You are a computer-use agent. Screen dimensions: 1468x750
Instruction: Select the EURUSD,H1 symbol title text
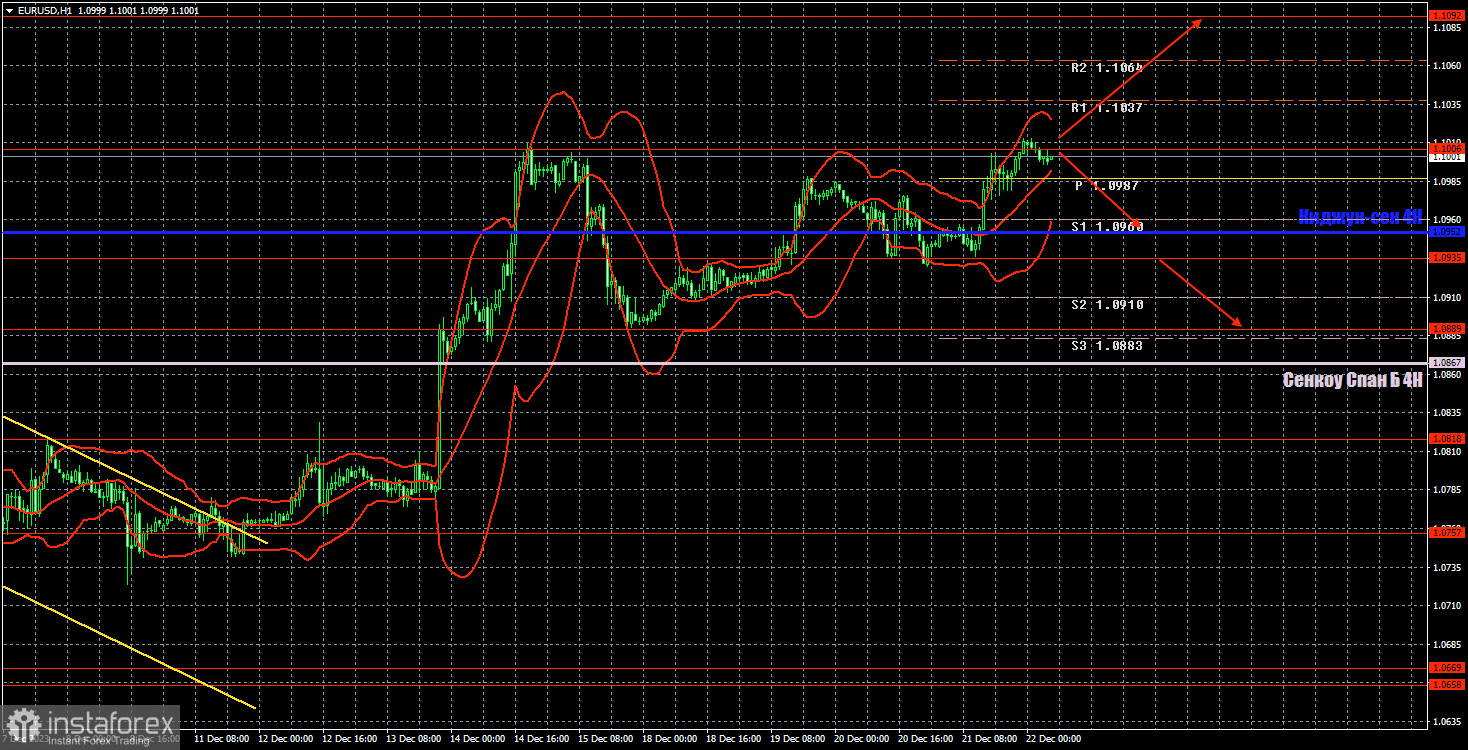click(x=44, y=9)
